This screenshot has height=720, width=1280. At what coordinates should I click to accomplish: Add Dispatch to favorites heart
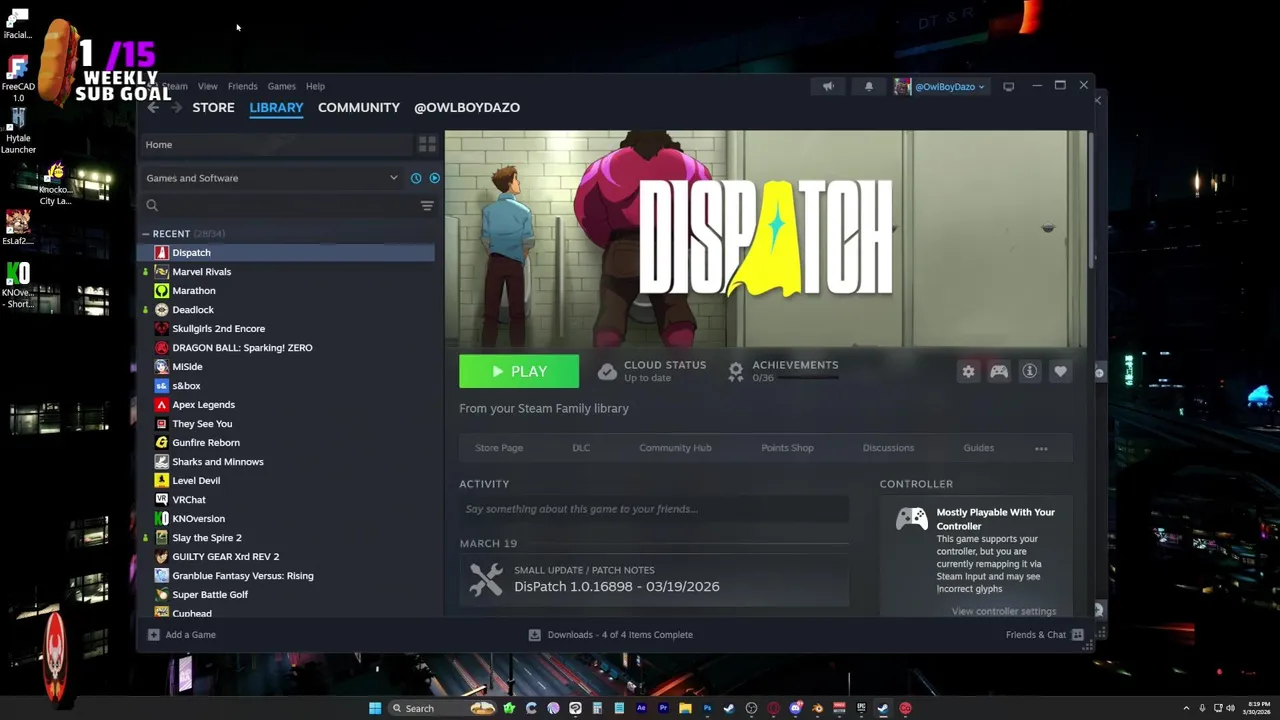(x=1060, y=371)
